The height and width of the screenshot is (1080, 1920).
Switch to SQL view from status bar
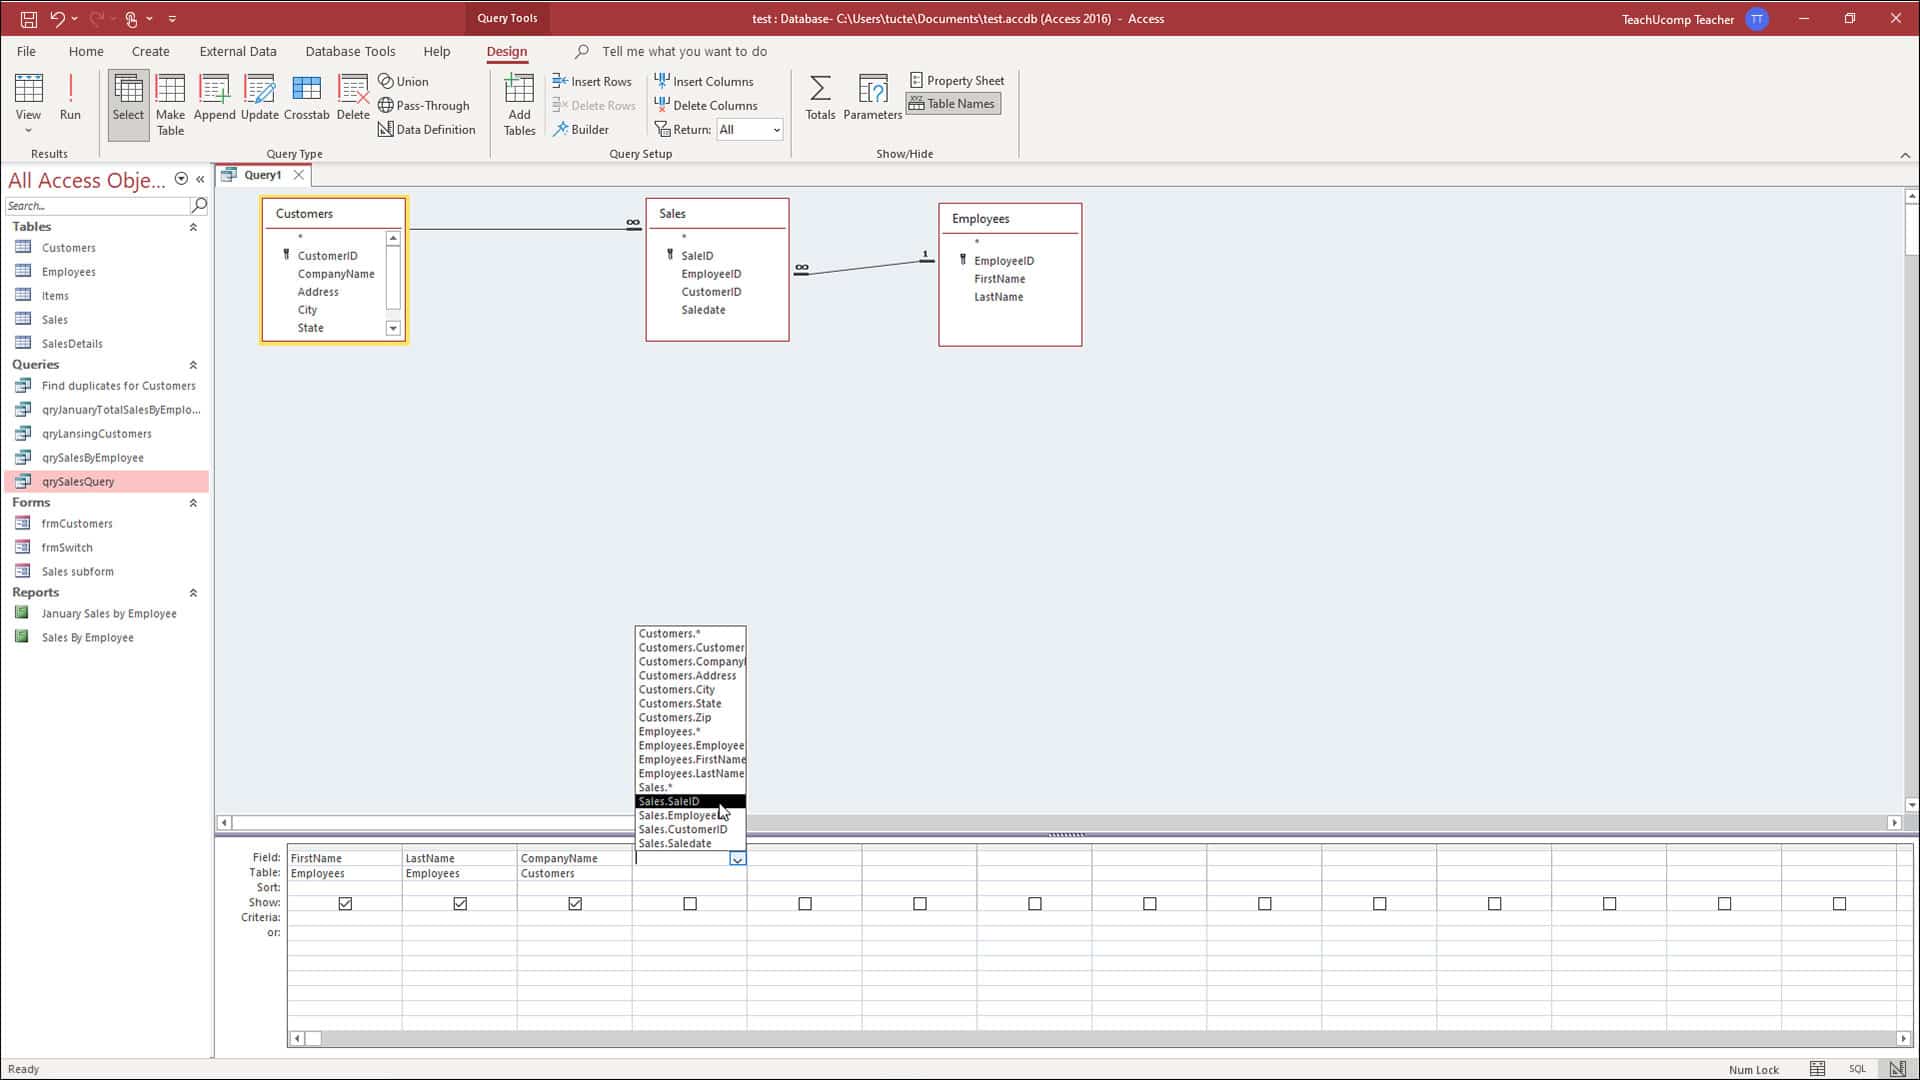click(x=1857, y=1069)
